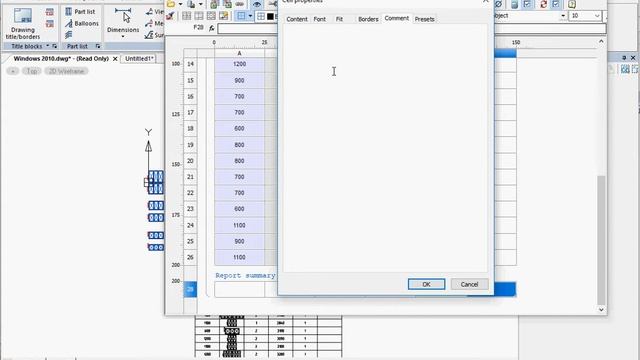Click the stacked-lines icon below Balloons
The width and height of the screenshot is (640, 360).
click(x=69, y=35)
